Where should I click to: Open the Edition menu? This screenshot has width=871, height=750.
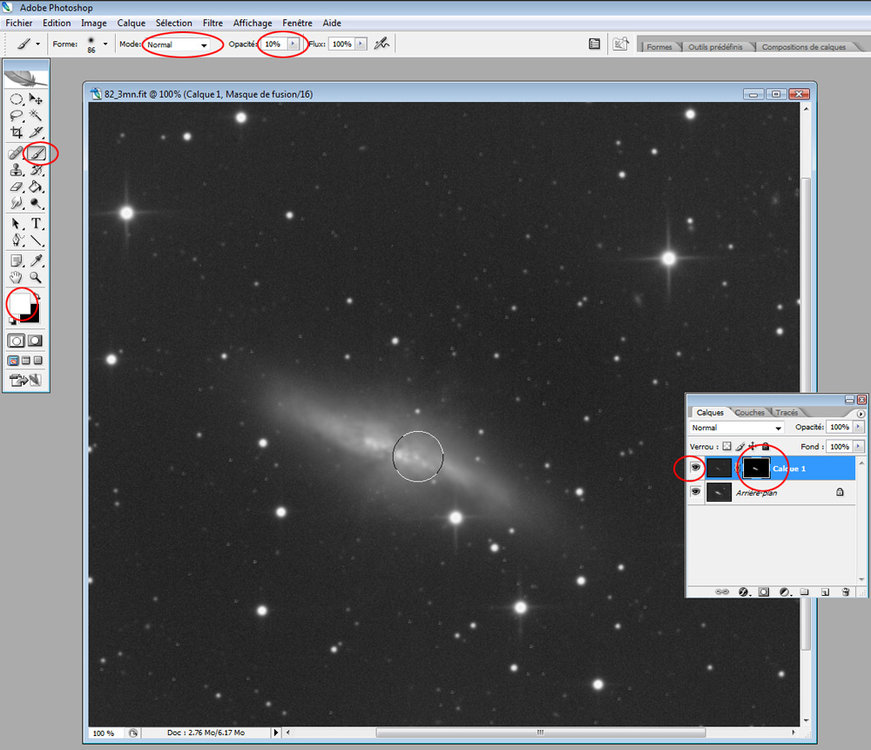(x=57, y=23)
